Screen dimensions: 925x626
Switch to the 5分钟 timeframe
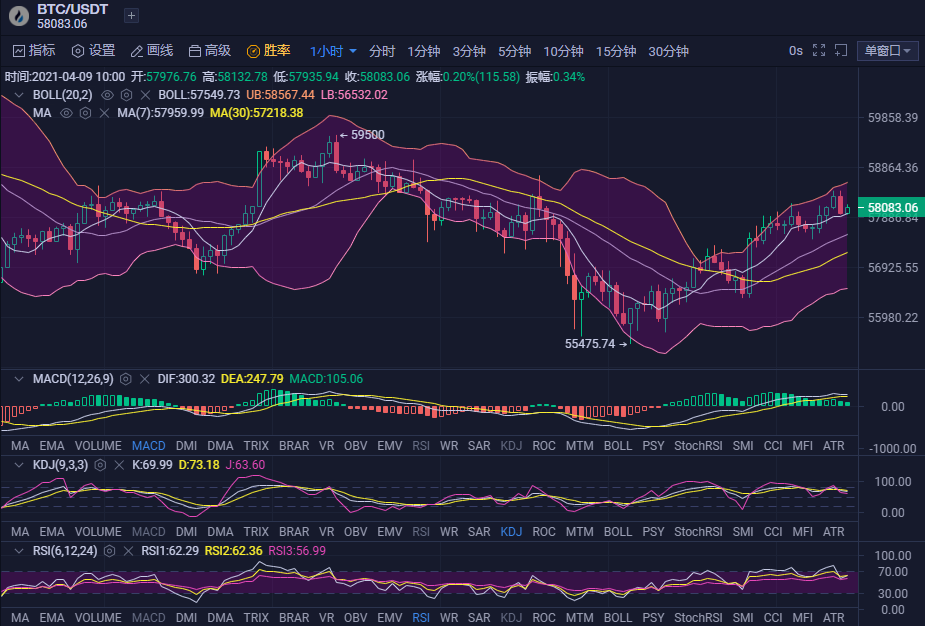point(514,51)
